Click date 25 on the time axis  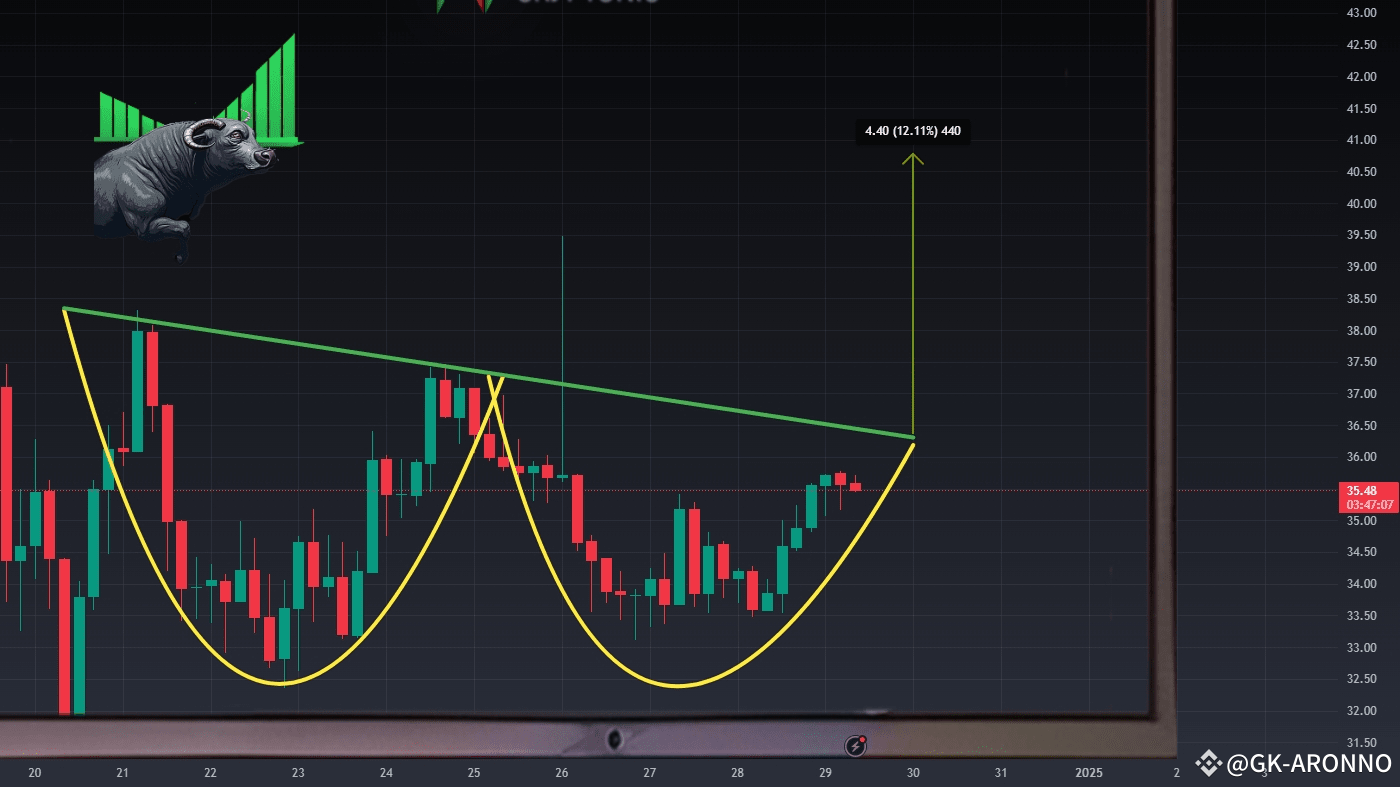tap(474, 772)
